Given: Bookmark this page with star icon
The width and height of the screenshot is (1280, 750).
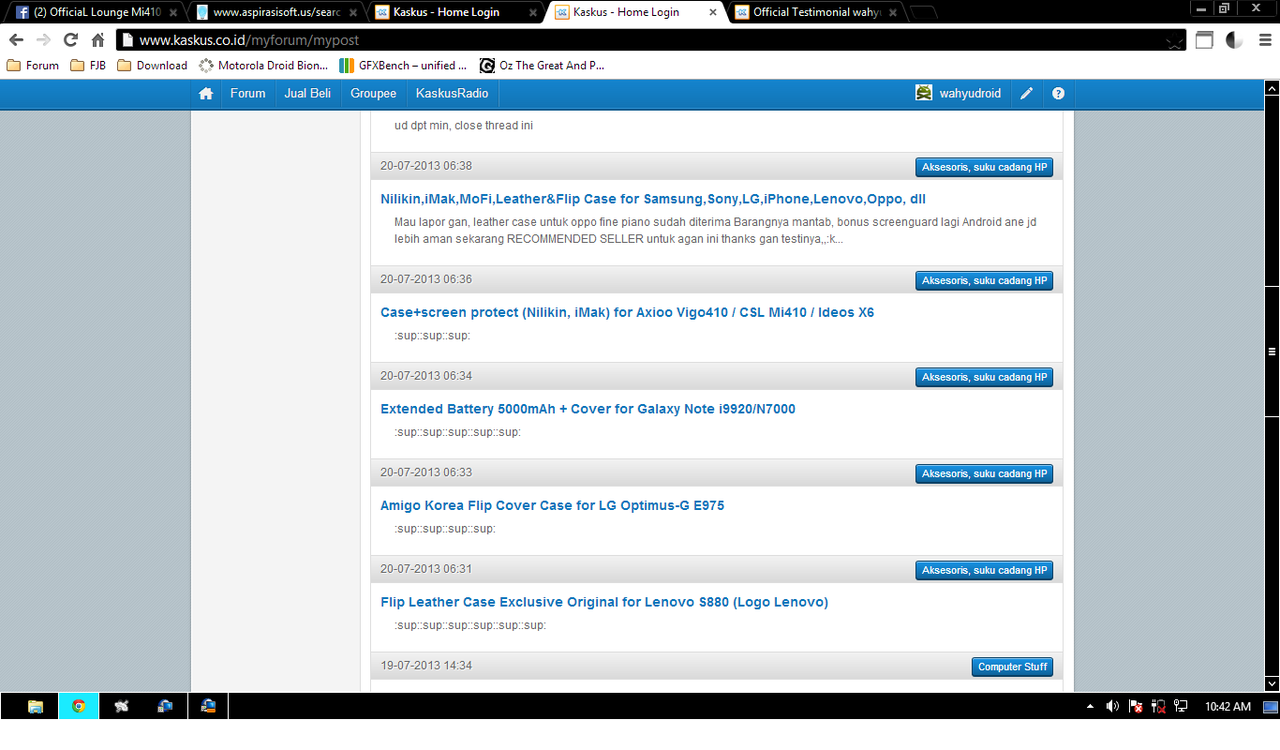Looking at the screenshot, I should pyautogui.click(x=1175, y=41).
